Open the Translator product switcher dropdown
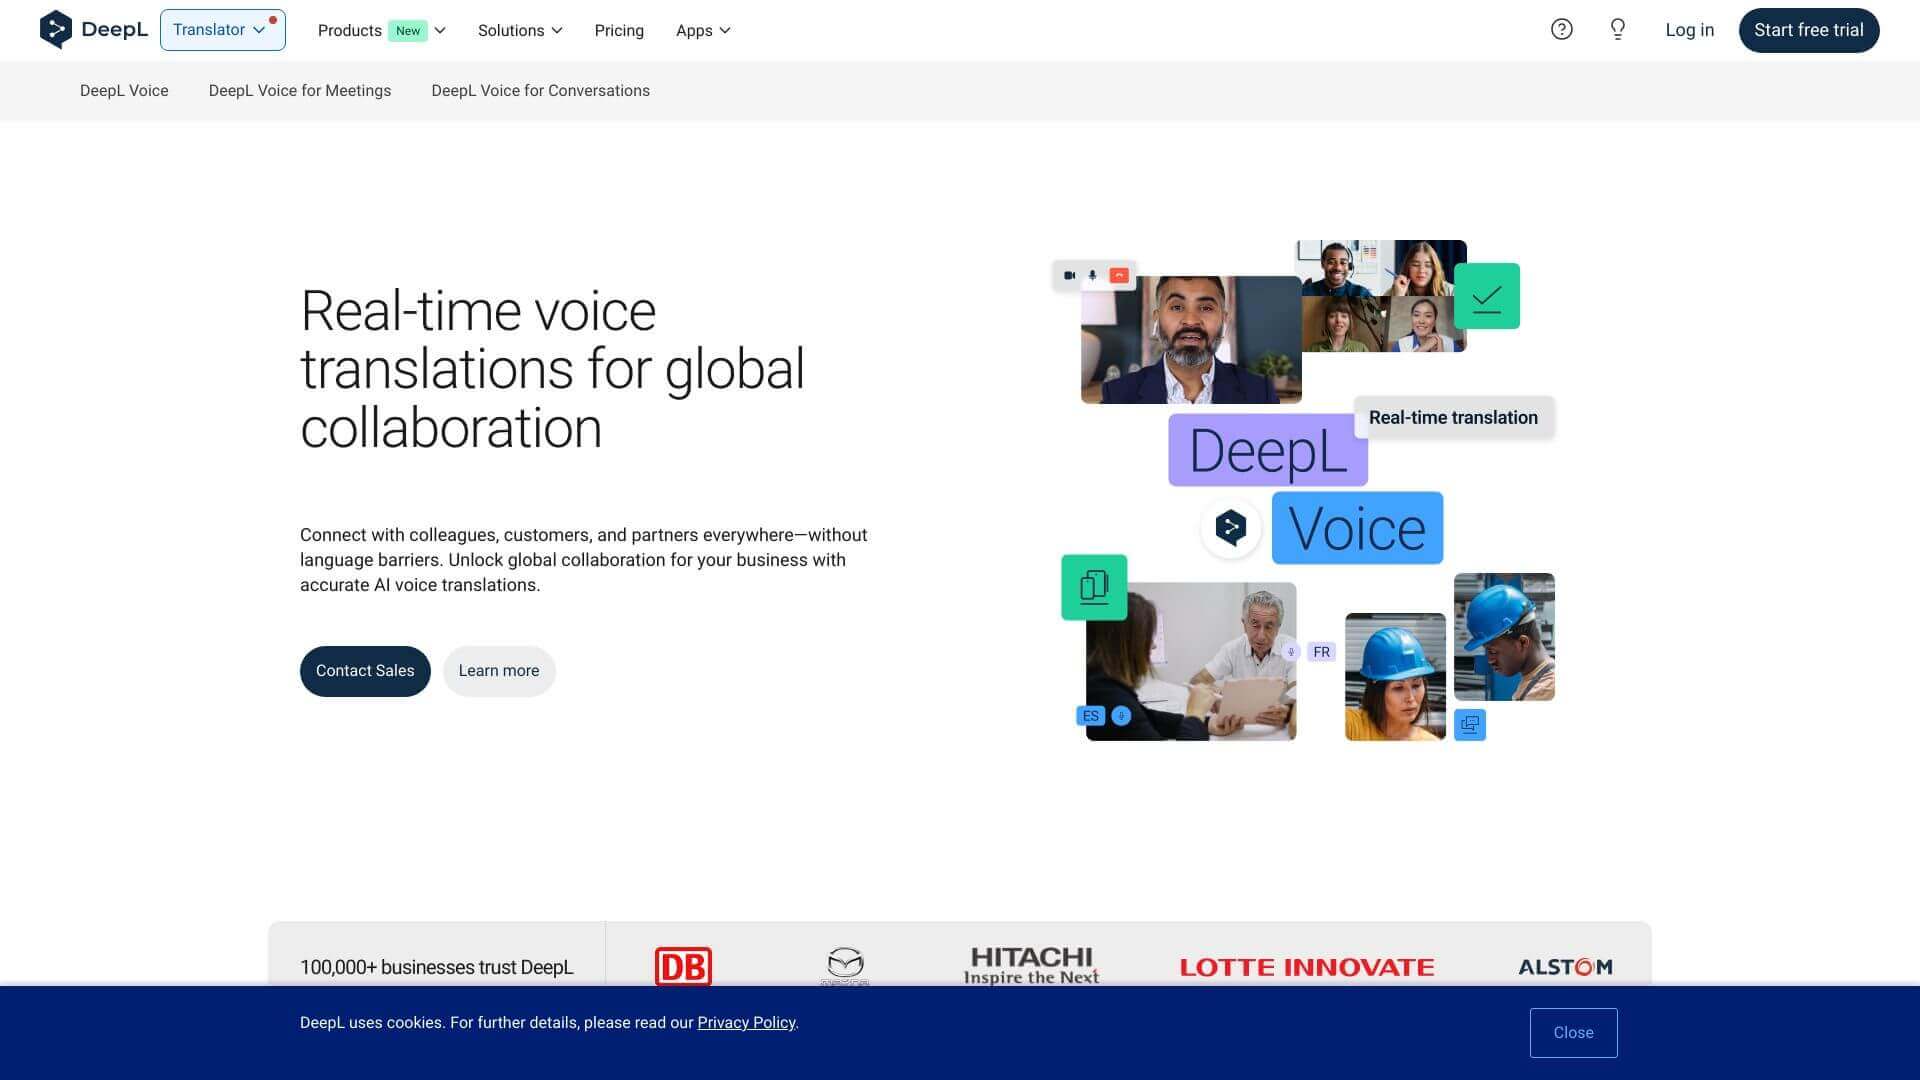The width and height of the screenshot is (1920, 1080). pos(222,29)
